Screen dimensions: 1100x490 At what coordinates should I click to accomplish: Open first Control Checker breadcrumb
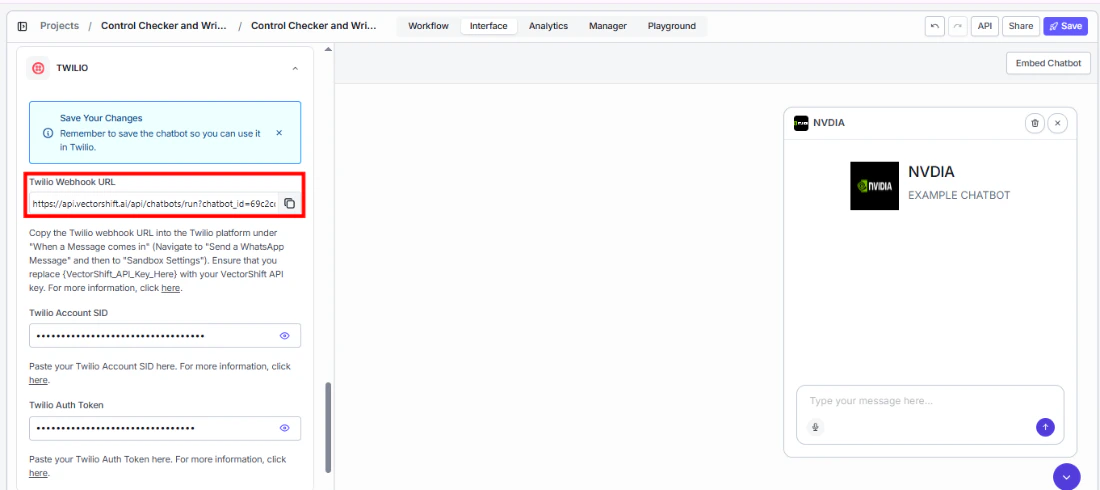164,26
